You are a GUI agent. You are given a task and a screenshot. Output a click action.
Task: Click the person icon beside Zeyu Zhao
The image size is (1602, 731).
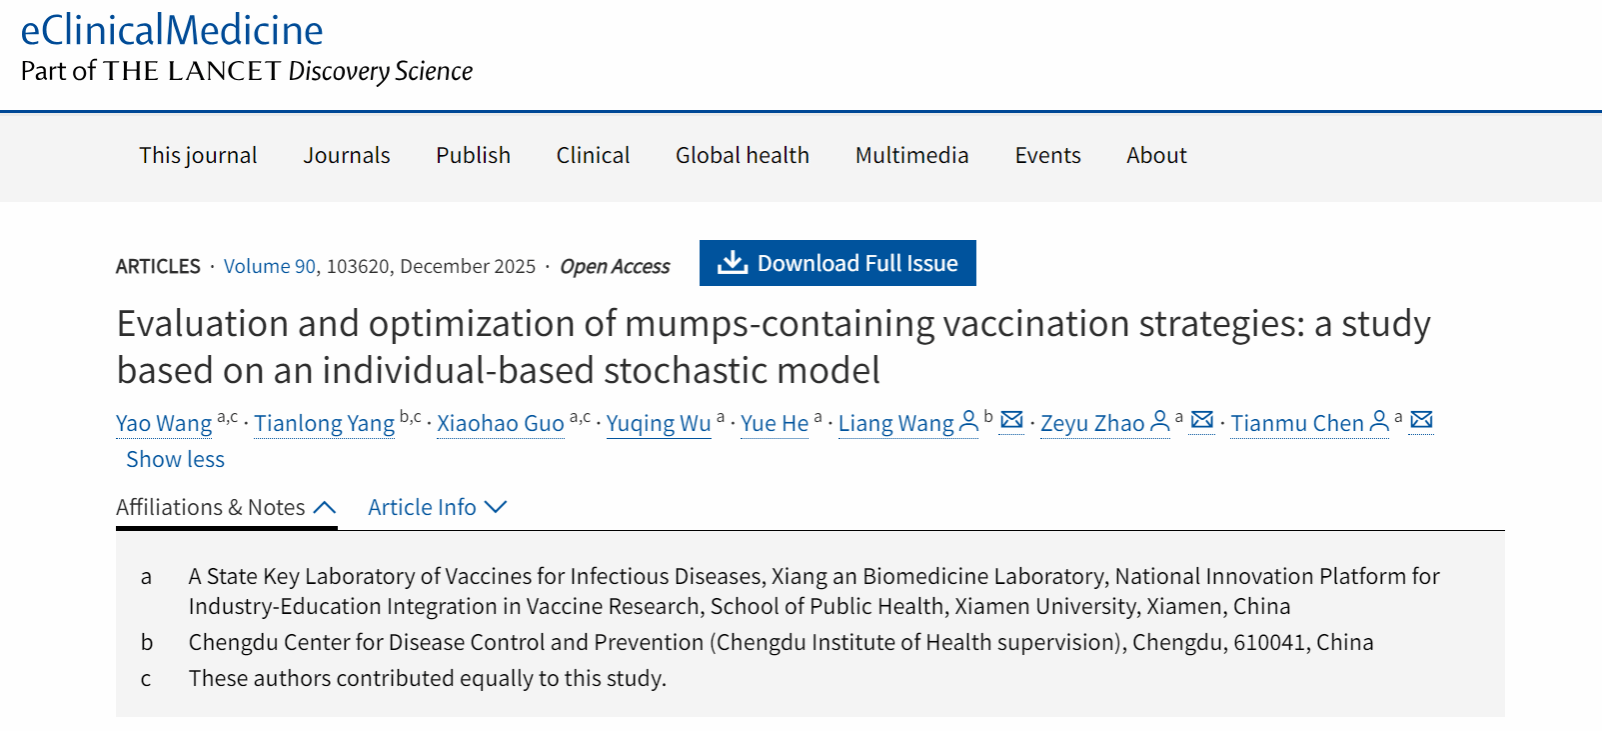coord(1159,421)
